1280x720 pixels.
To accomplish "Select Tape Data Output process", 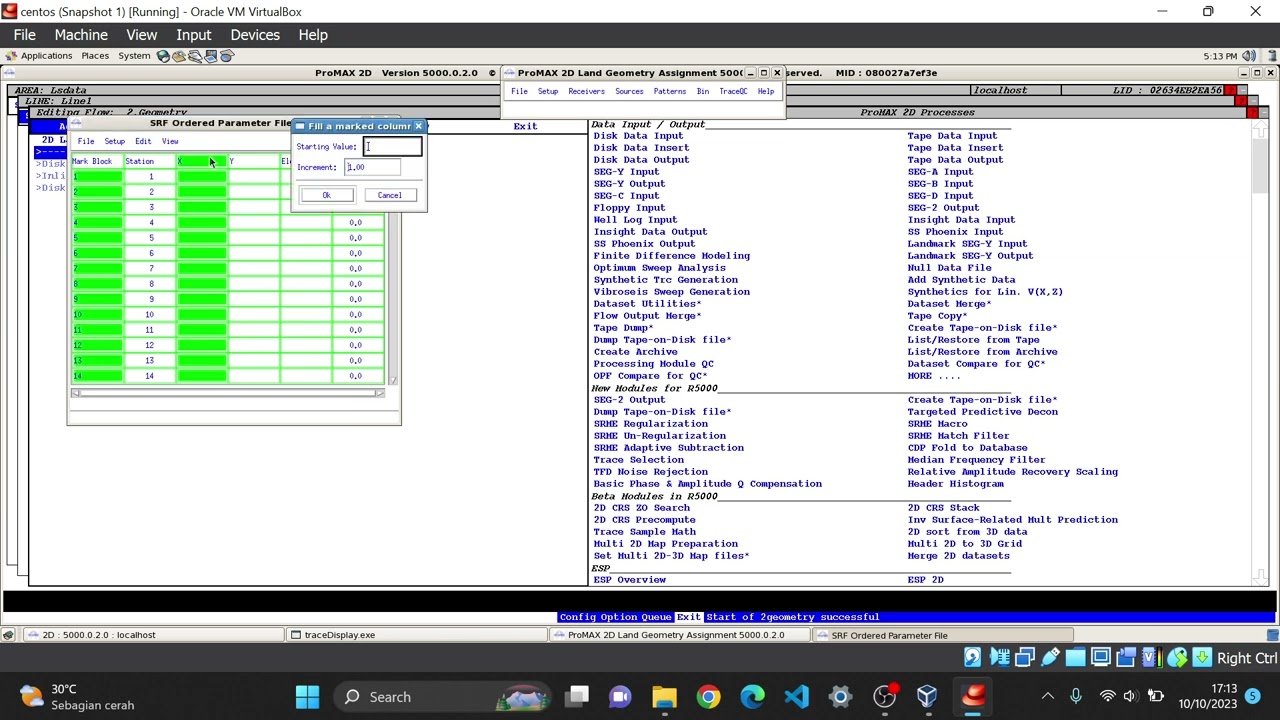I will [x=955, y=160].
